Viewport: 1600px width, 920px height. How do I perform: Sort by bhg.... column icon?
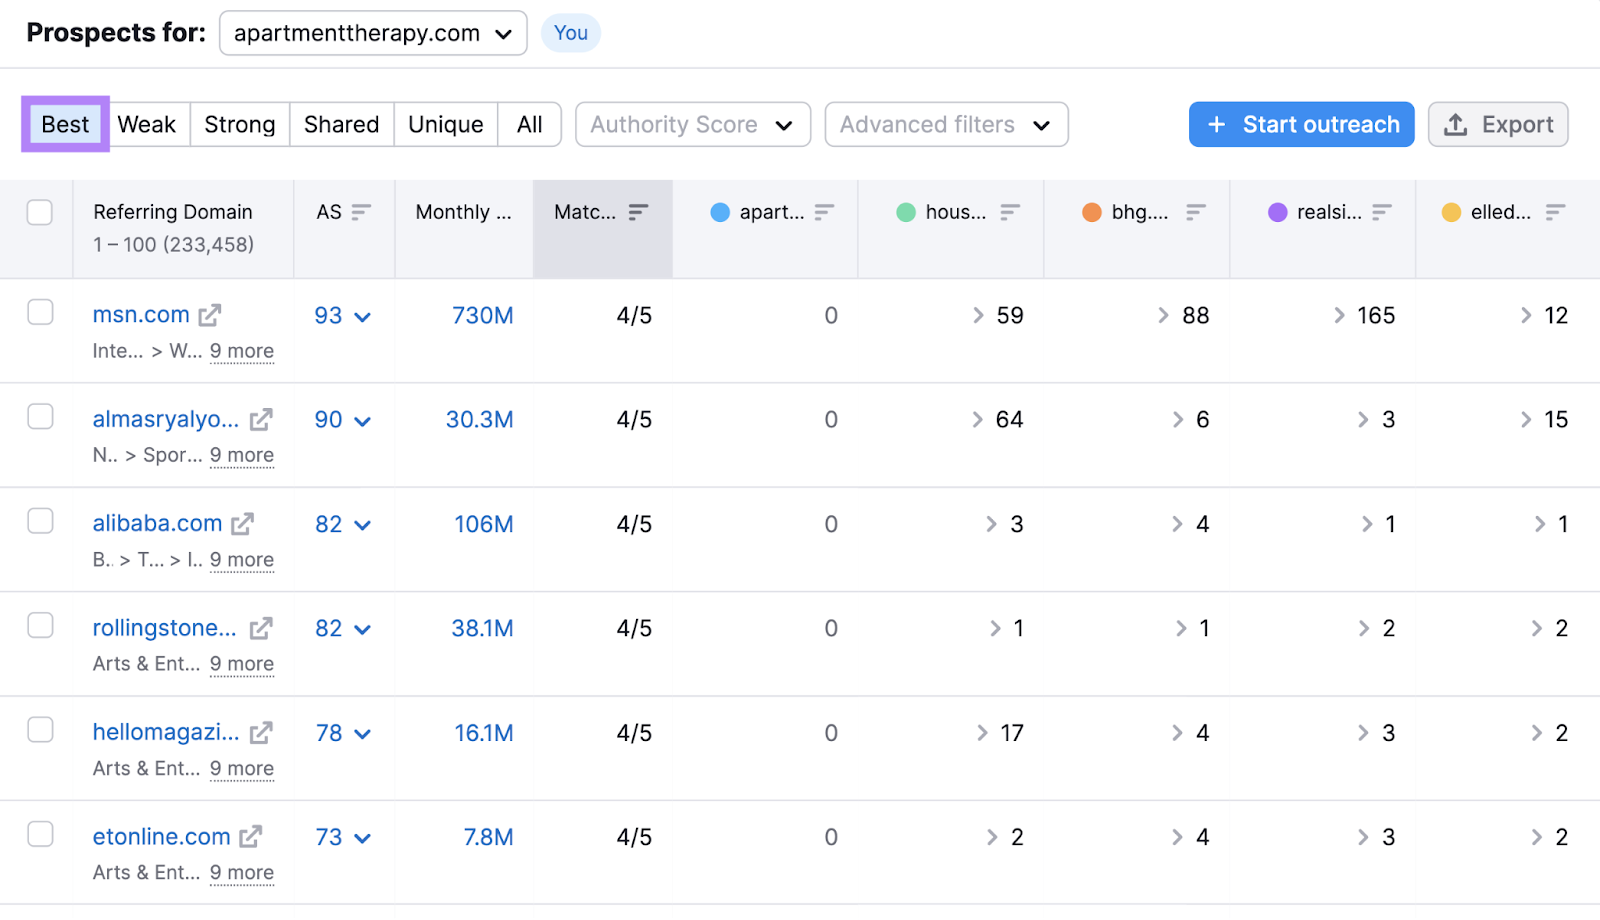pos(1196,212)
